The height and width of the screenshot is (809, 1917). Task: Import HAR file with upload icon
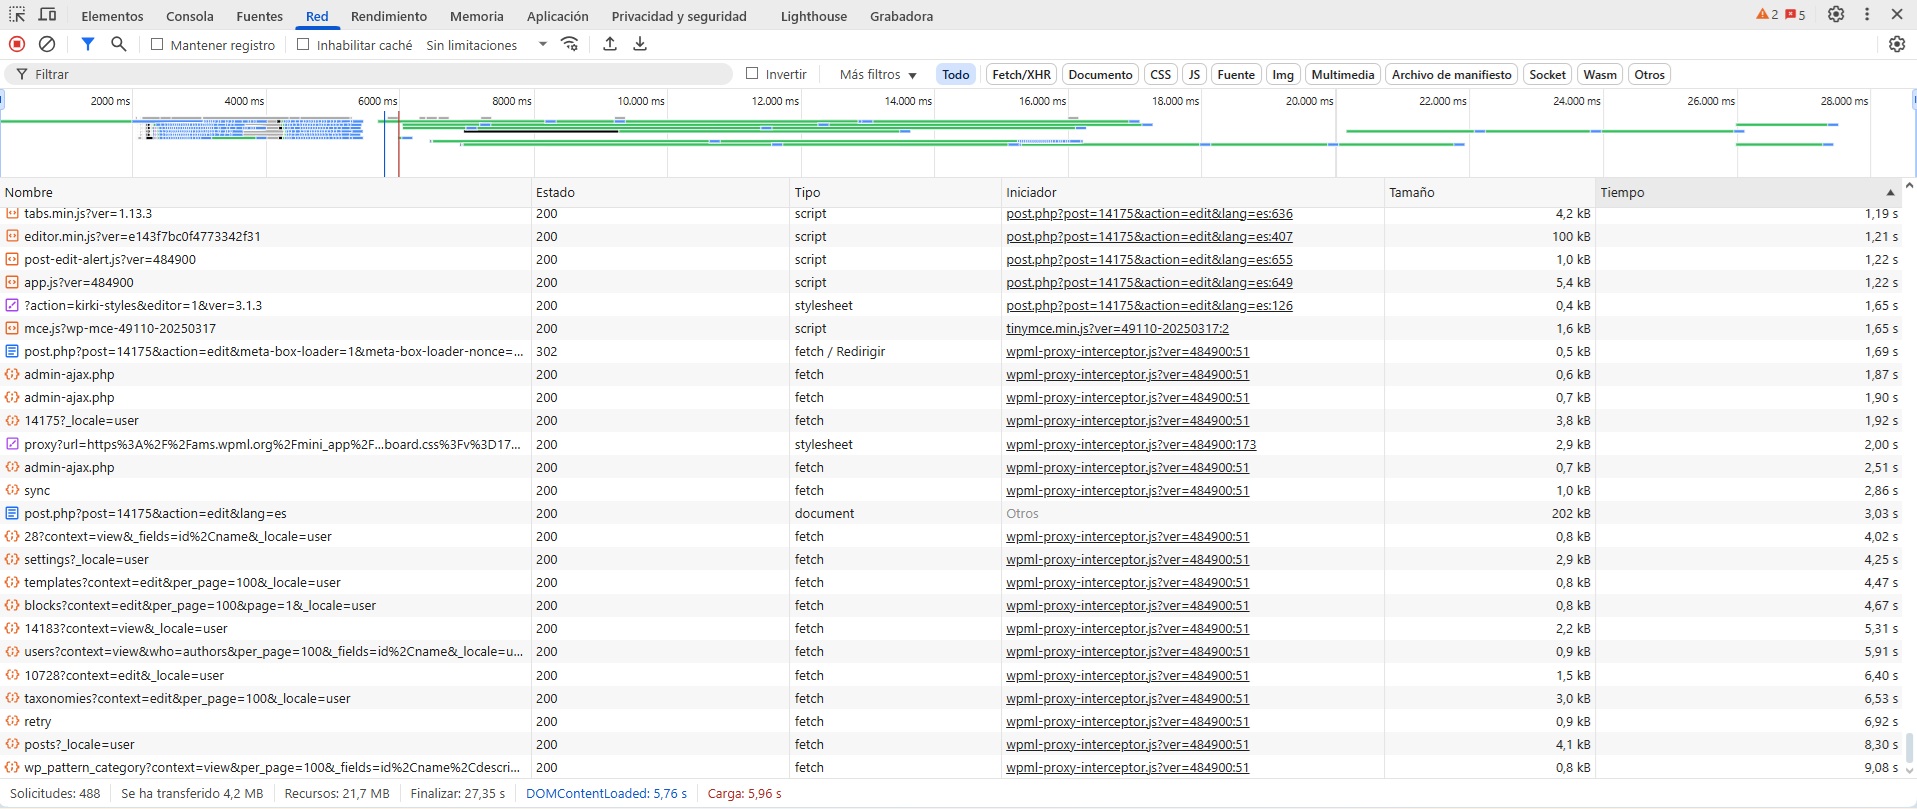[x=610, y=44]
